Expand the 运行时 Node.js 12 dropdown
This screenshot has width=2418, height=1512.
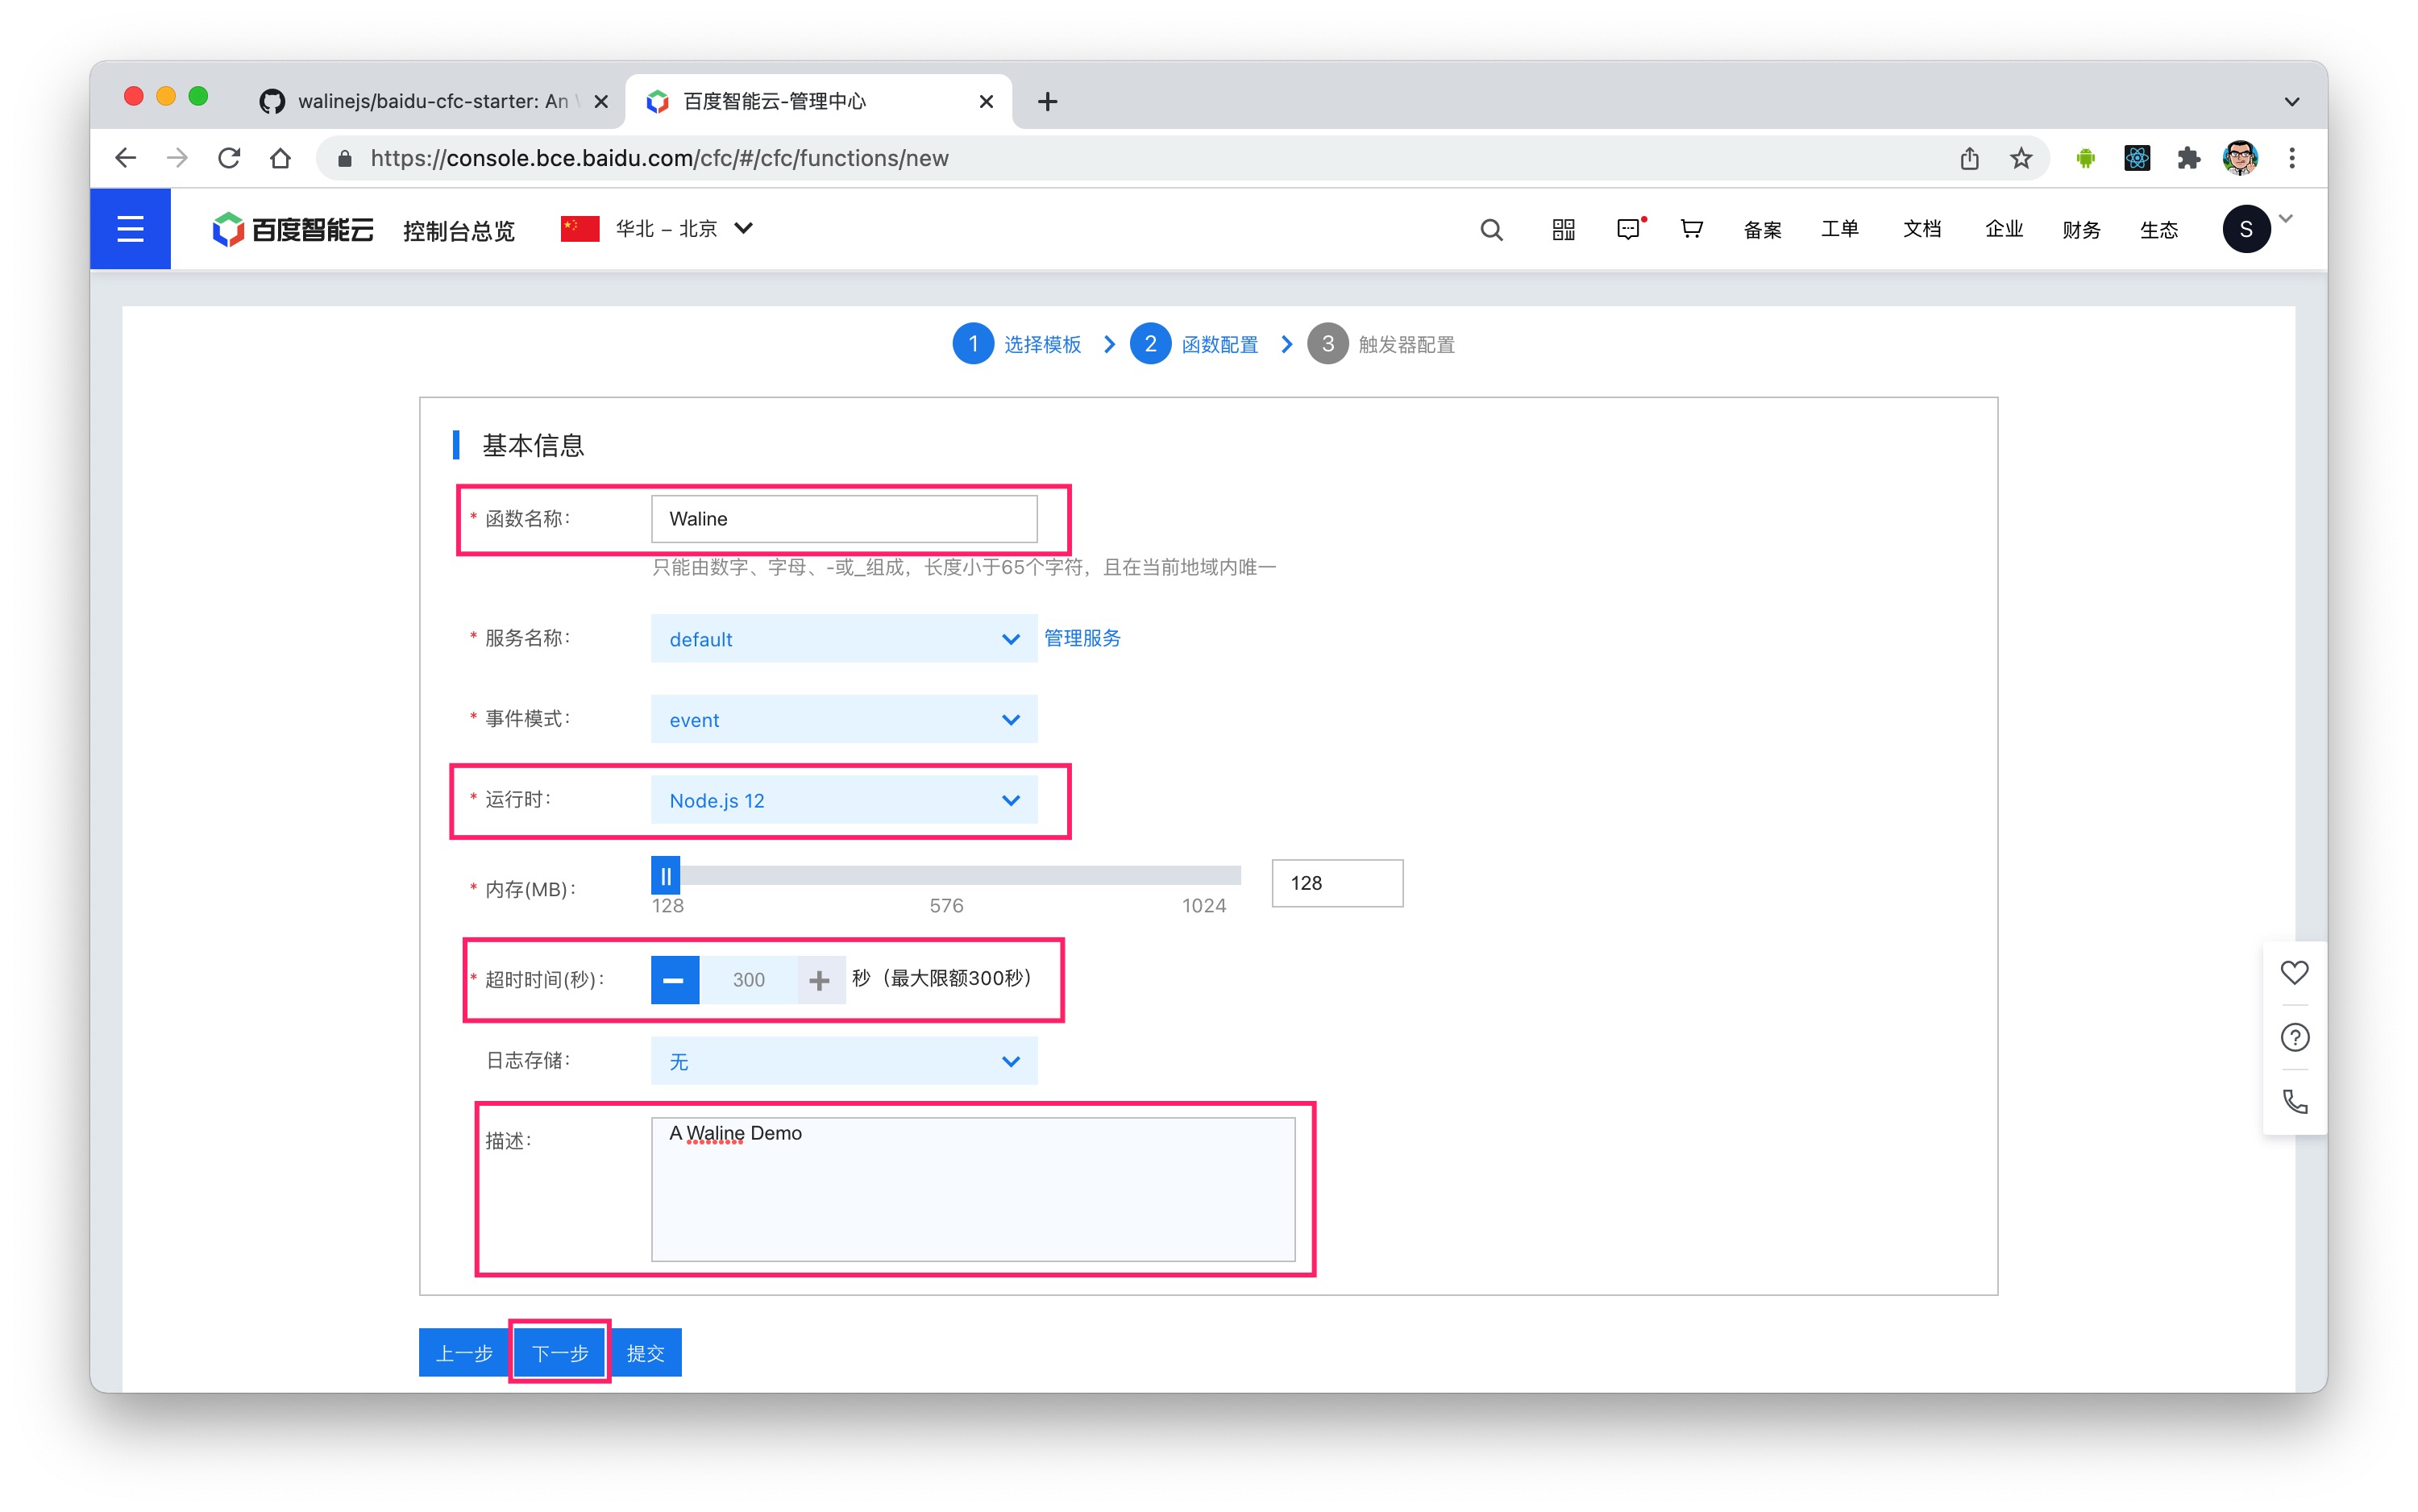[x=843, y=800]
